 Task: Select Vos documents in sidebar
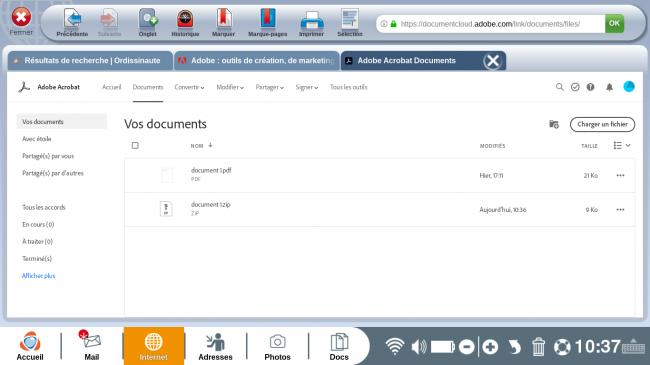click(x=62, y=122)
